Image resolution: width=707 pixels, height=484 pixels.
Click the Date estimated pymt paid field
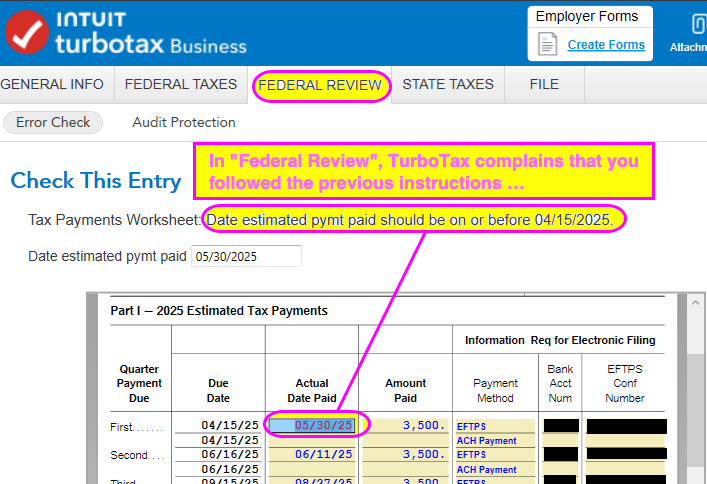[246, 256]
